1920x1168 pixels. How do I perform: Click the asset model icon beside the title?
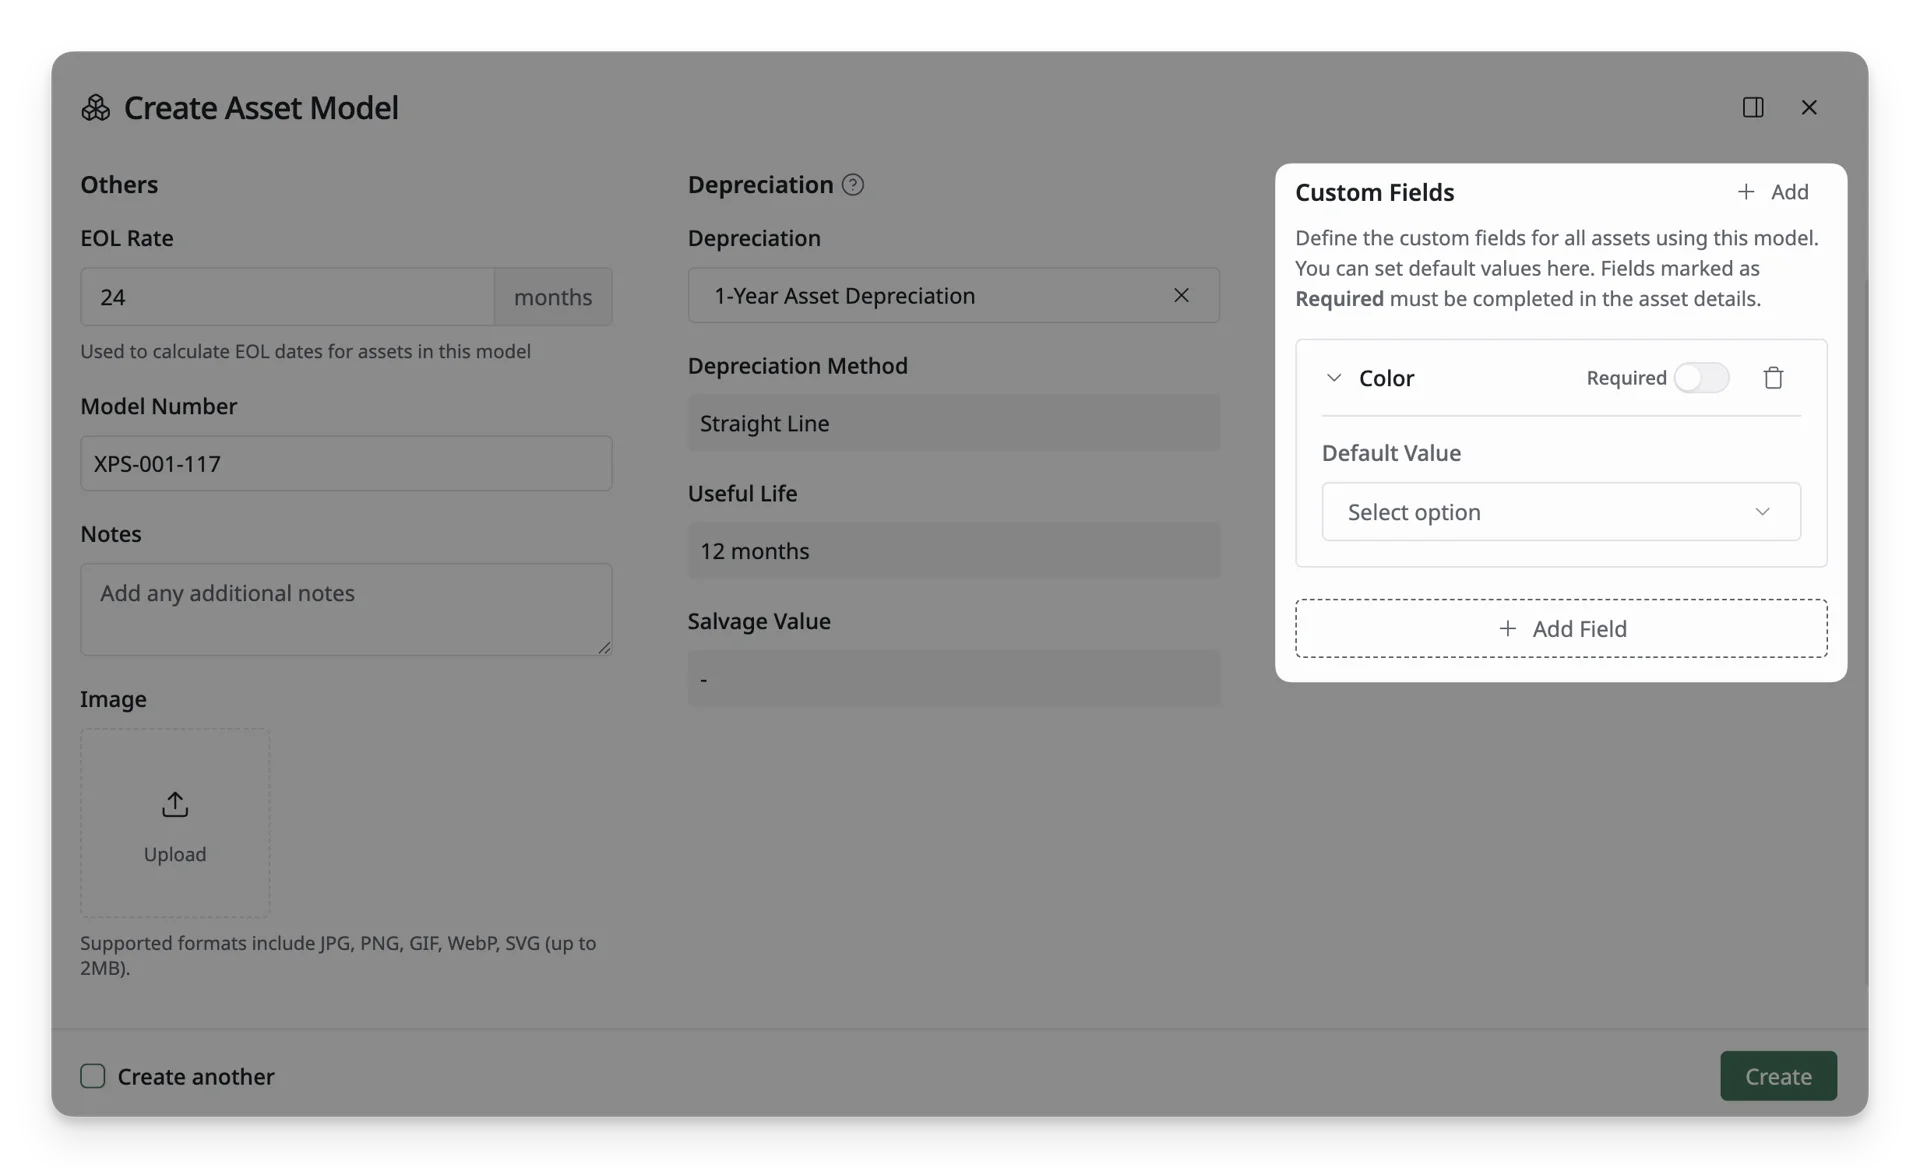[x=96, y=107]
